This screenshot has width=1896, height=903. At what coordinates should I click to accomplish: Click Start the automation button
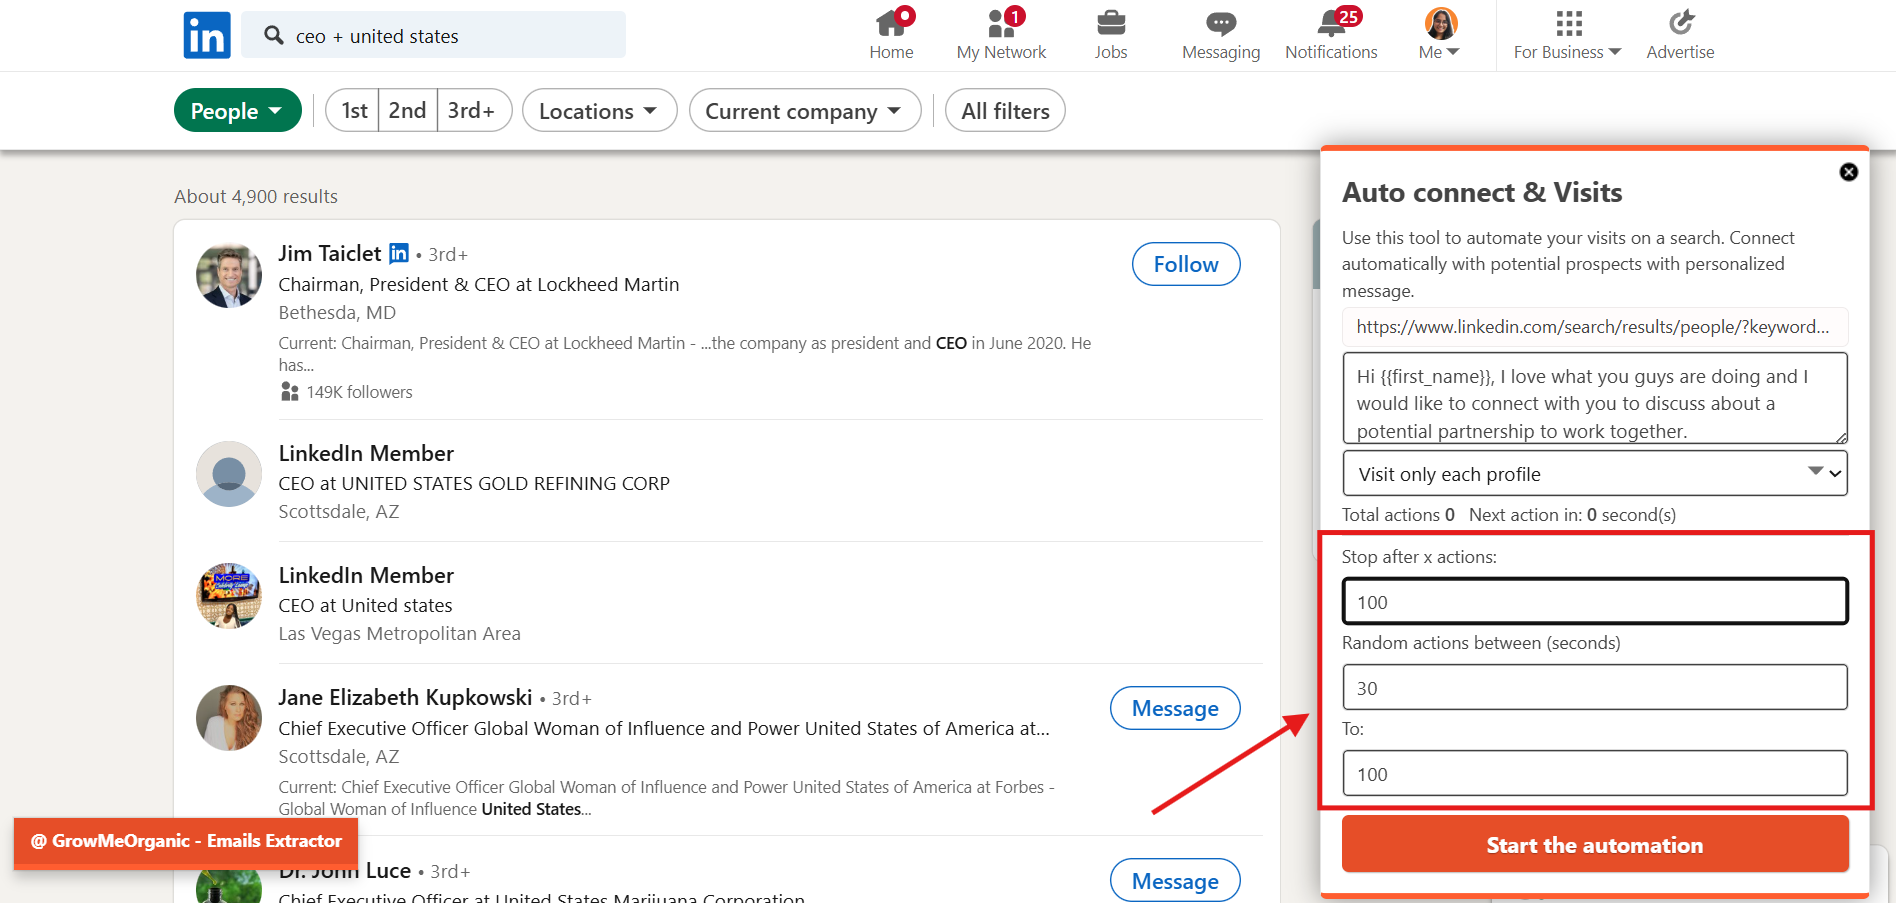pyautogui.click(x=1595, y=844)
